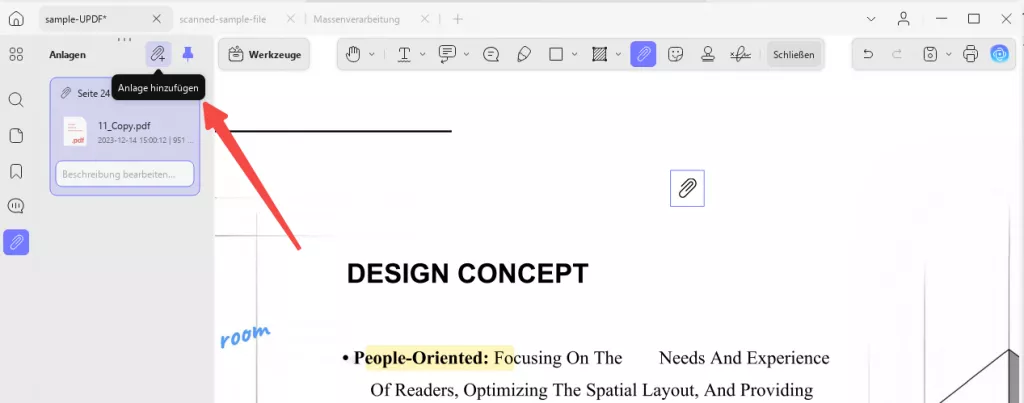Select the Hand tool

tap(353, 54)
